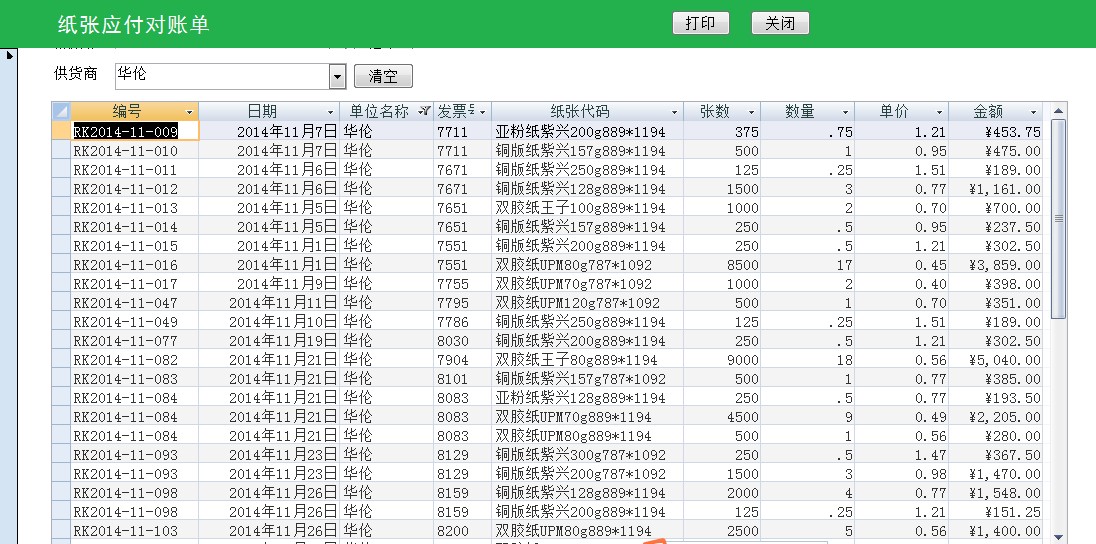Click invoice number 7795

click(462, 303)
